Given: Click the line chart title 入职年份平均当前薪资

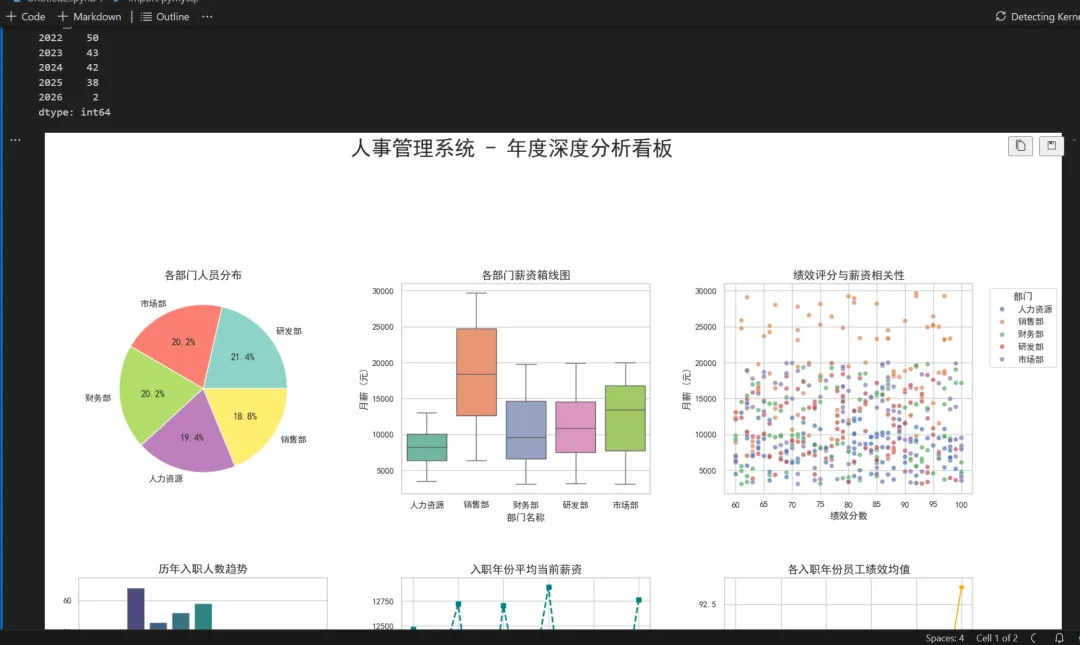Looking at the screenshot, I should [x=526, y=569].
